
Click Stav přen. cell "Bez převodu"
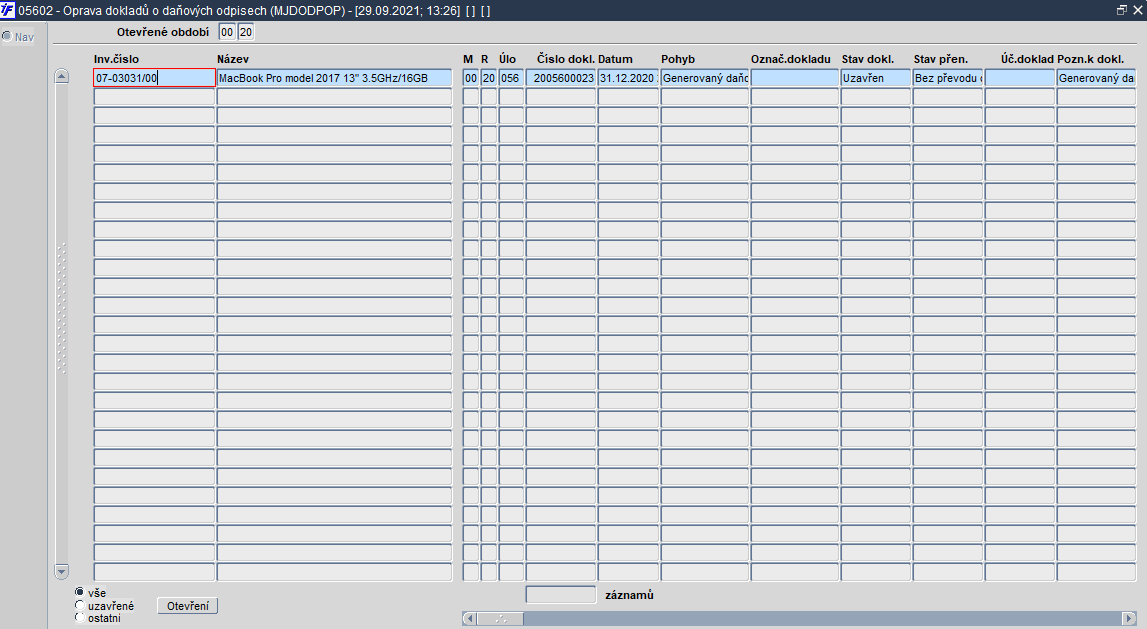pyautogui.click(x=947, y=78)
